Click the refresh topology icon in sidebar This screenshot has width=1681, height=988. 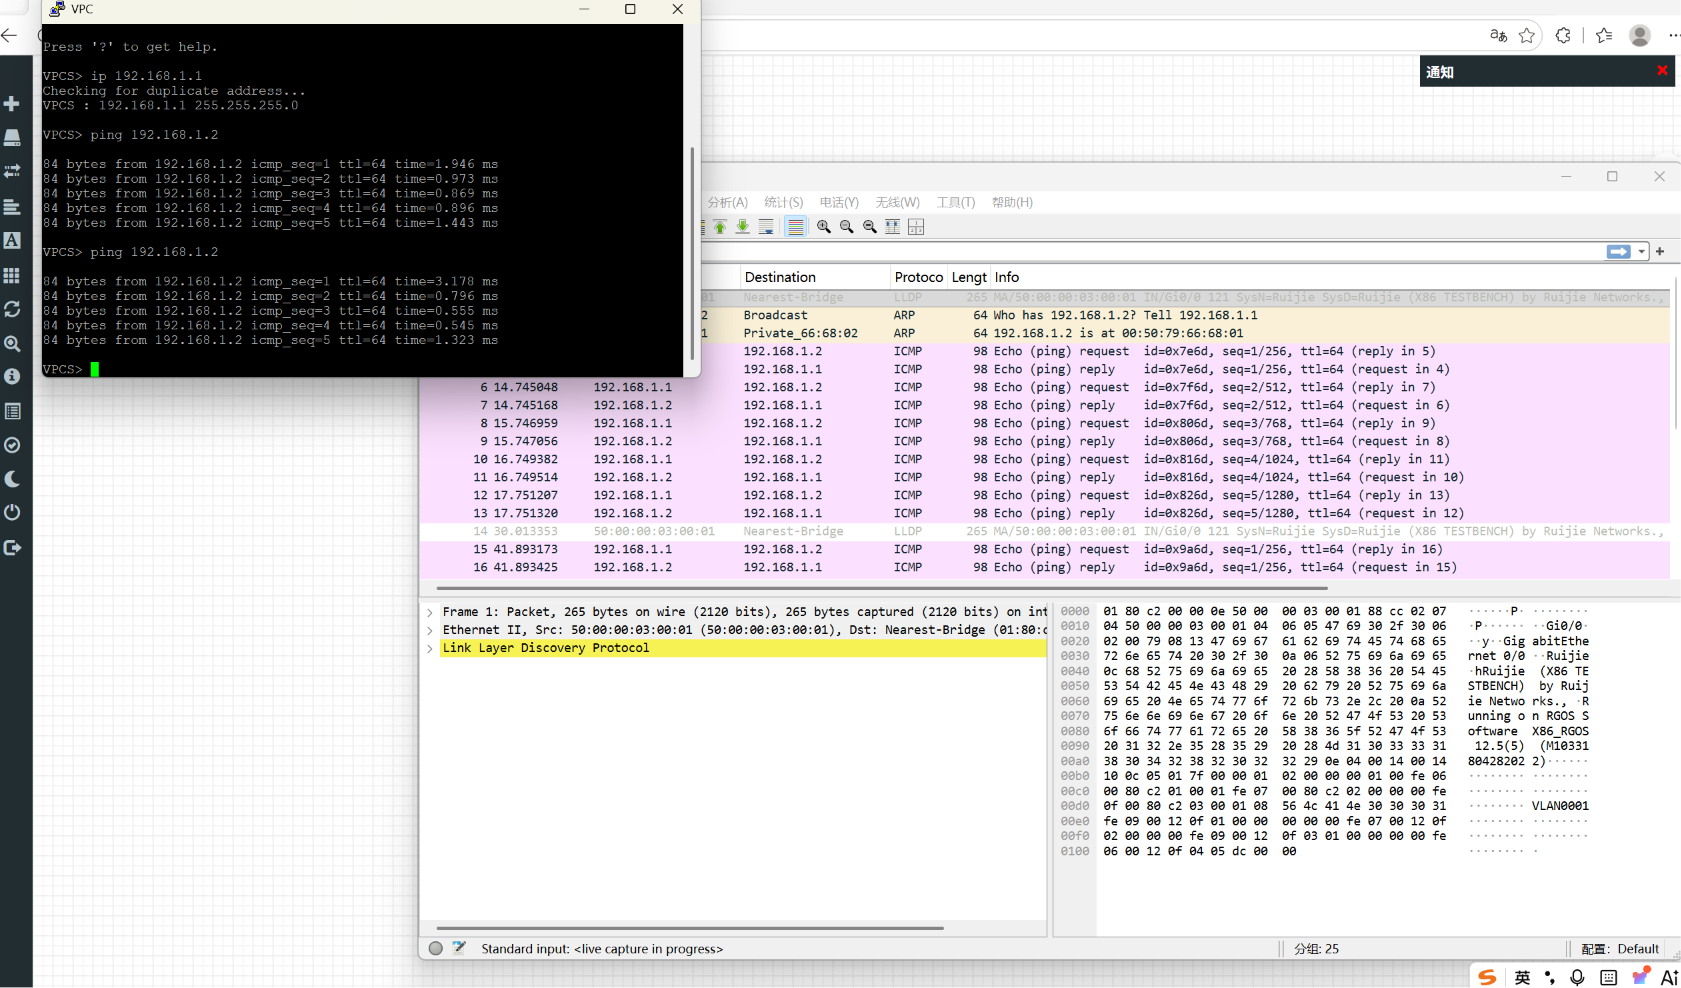[12, 309]
